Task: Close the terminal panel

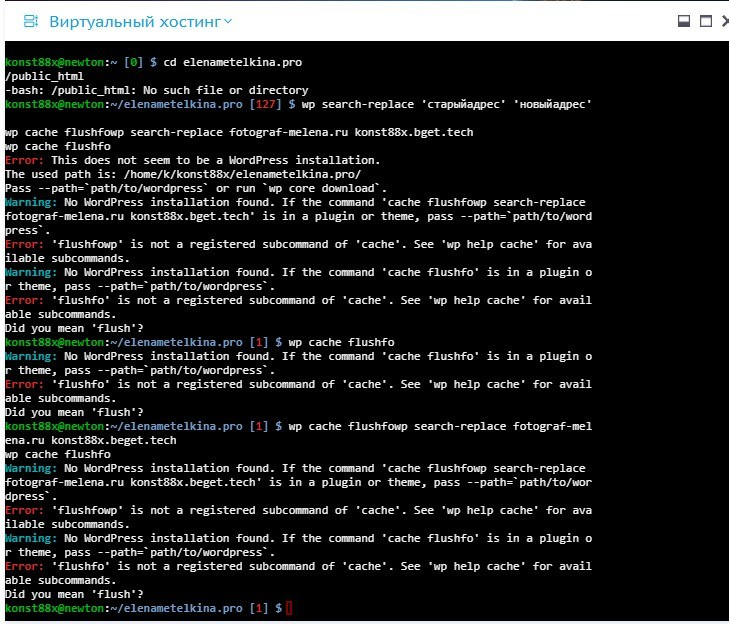Action: click(x=724, y=21)
